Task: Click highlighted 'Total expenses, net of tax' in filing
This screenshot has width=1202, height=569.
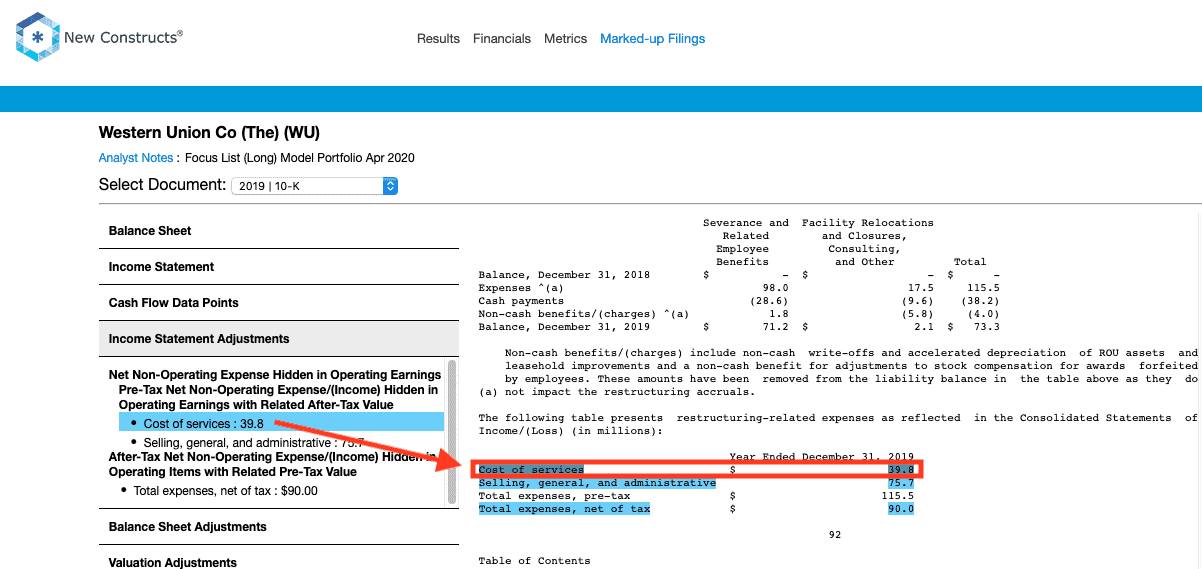Action: click(564, 509)
